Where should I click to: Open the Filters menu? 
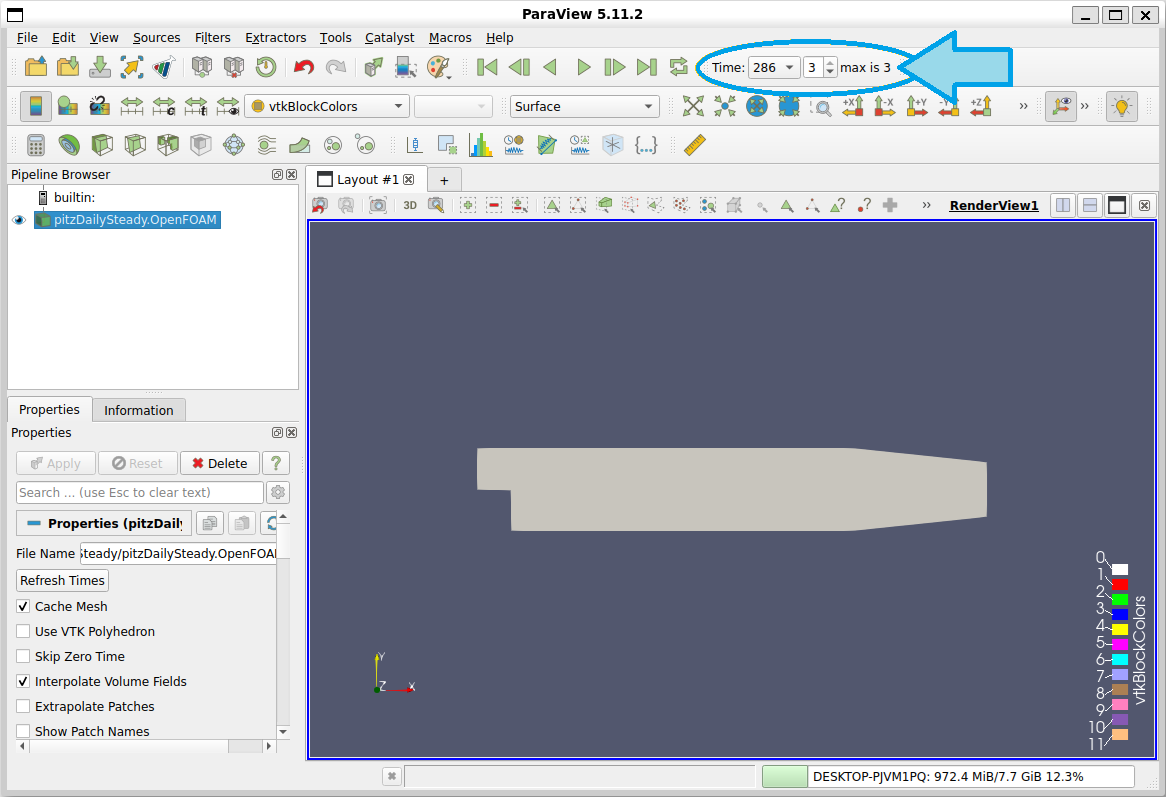[x=213, y=37]
